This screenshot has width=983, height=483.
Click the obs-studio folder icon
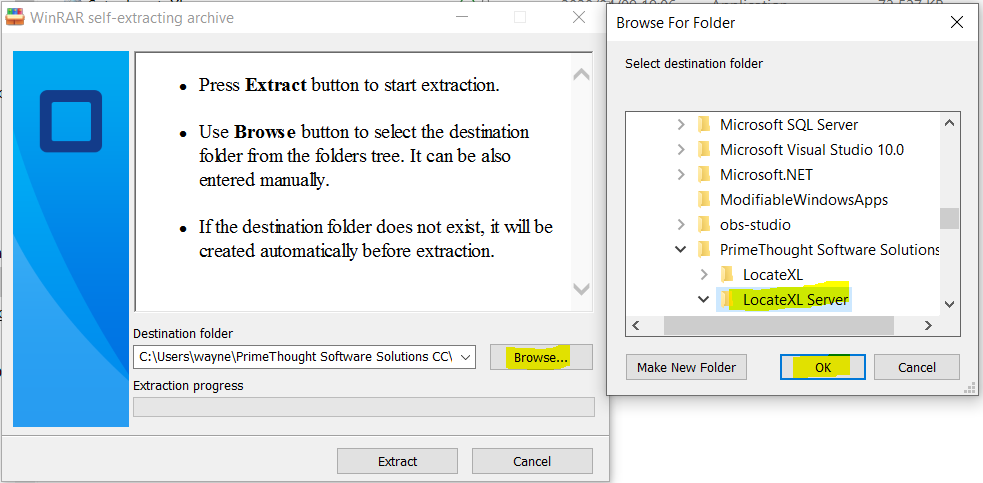click(x=704, y=224)
